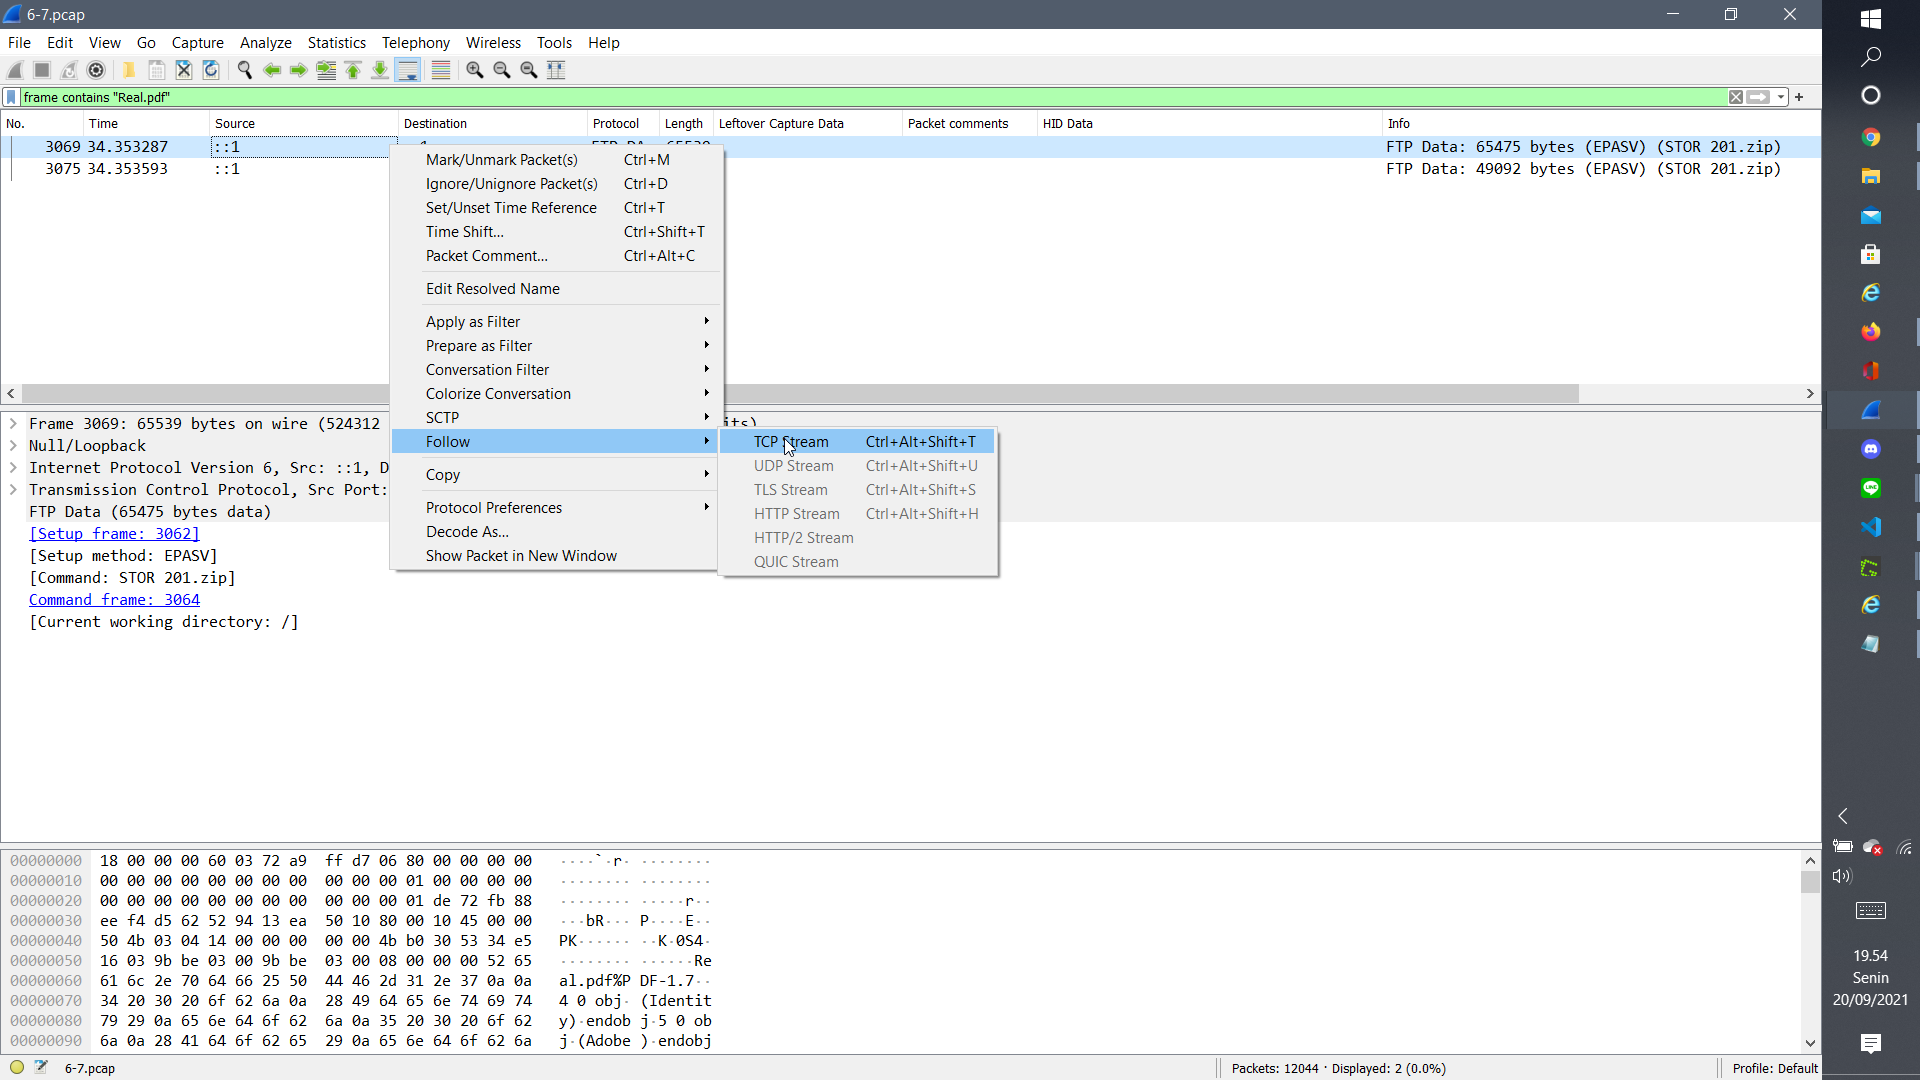Expand the Conversation Filter submenu
Image resolution: width=1920 pixels, height=1080 pixels.
pyautogui.click(x=555, y=370)
